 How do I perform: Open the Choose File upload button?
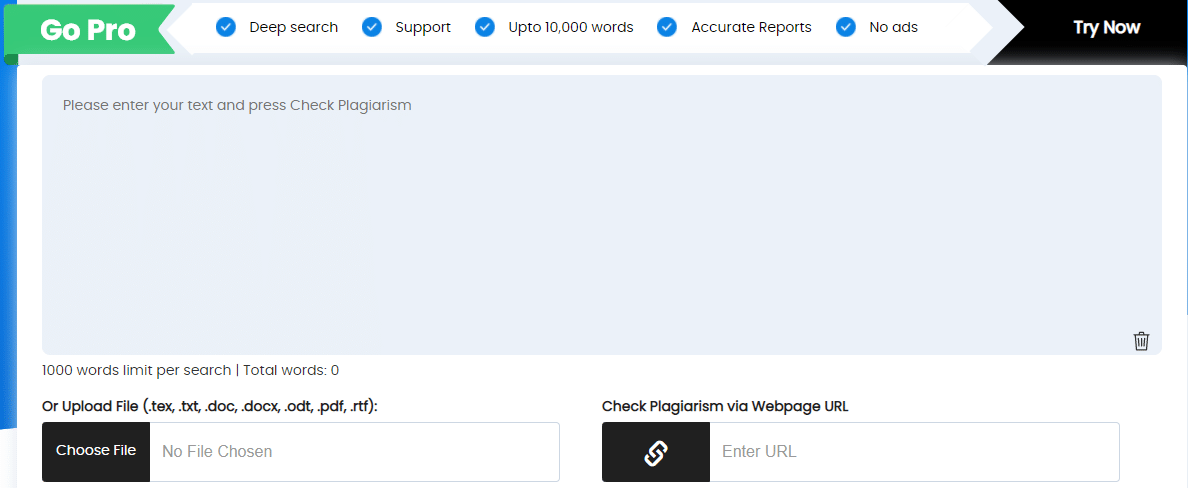point(96,452)
